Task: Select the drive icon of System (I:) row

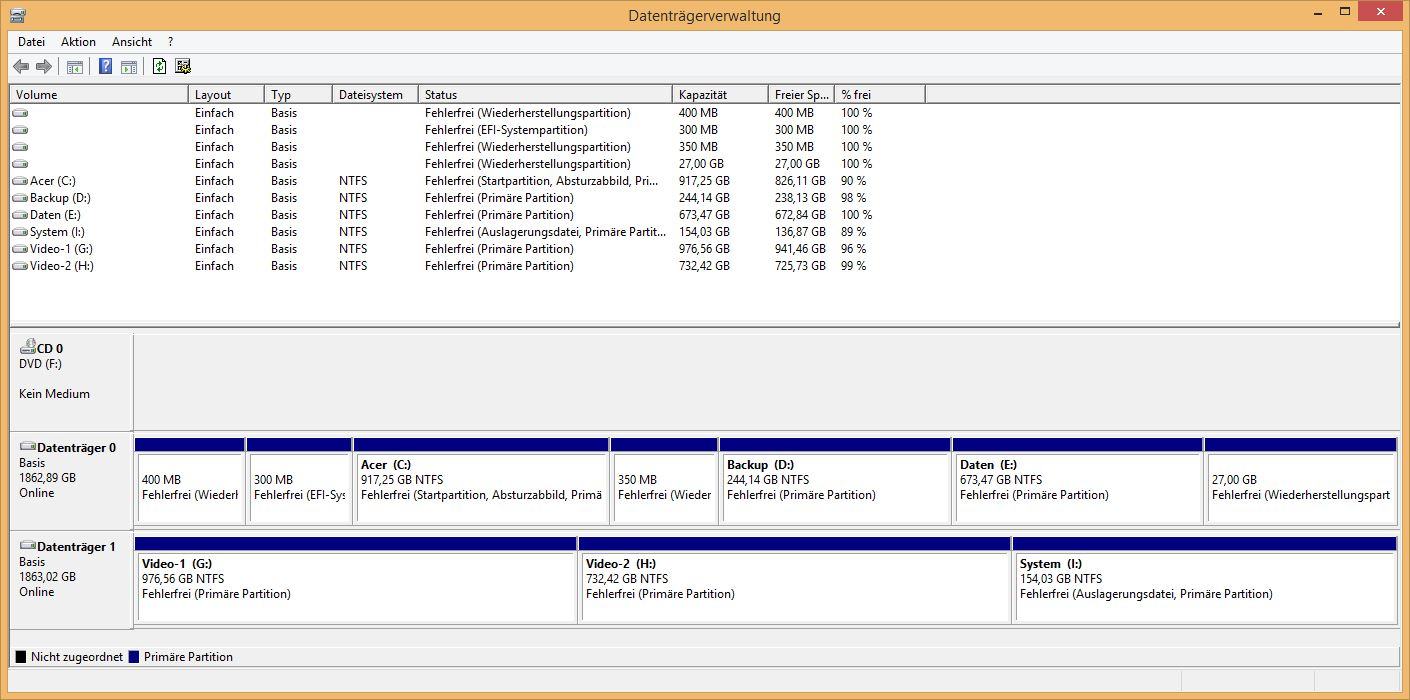Action: pos(20,232)
